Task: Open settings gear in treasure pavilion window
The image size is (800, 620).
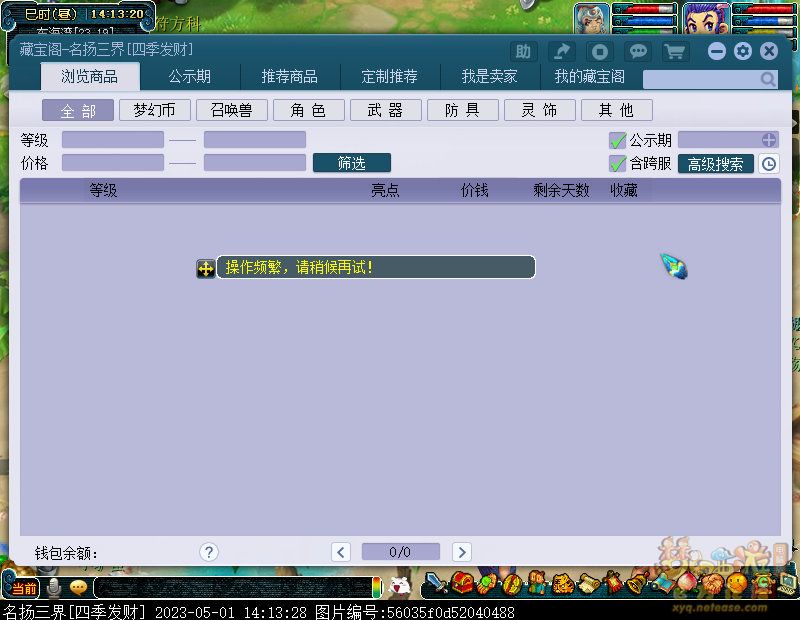Action: [x=742, y=52]
